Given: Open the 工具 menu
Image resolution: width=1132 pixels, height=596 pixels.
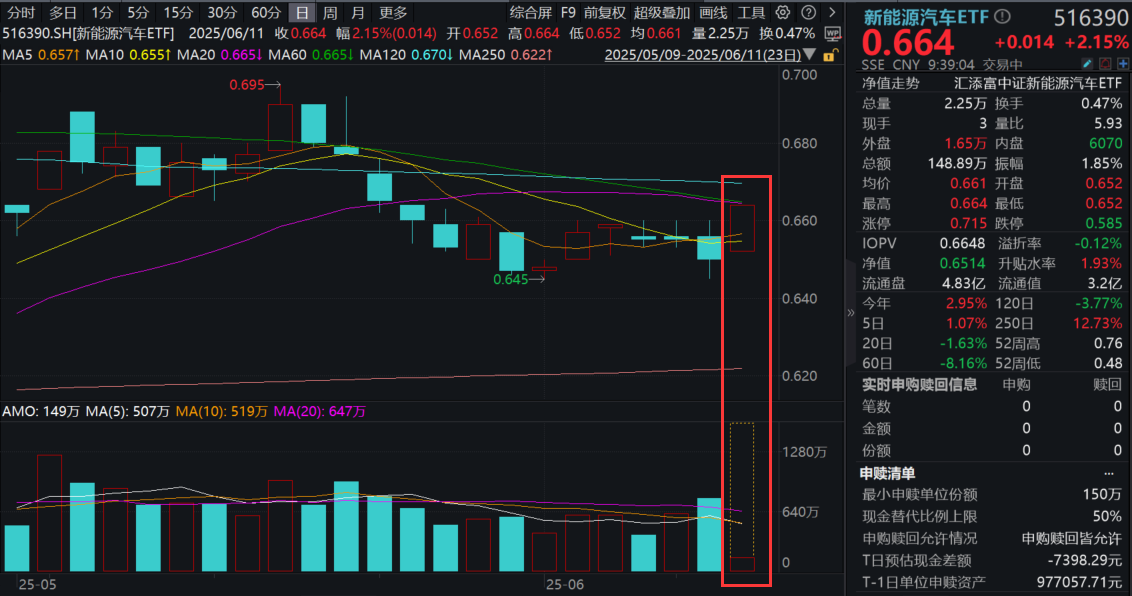Looking at the screenshot, I should pyautogui.click(x=751, y=12).
